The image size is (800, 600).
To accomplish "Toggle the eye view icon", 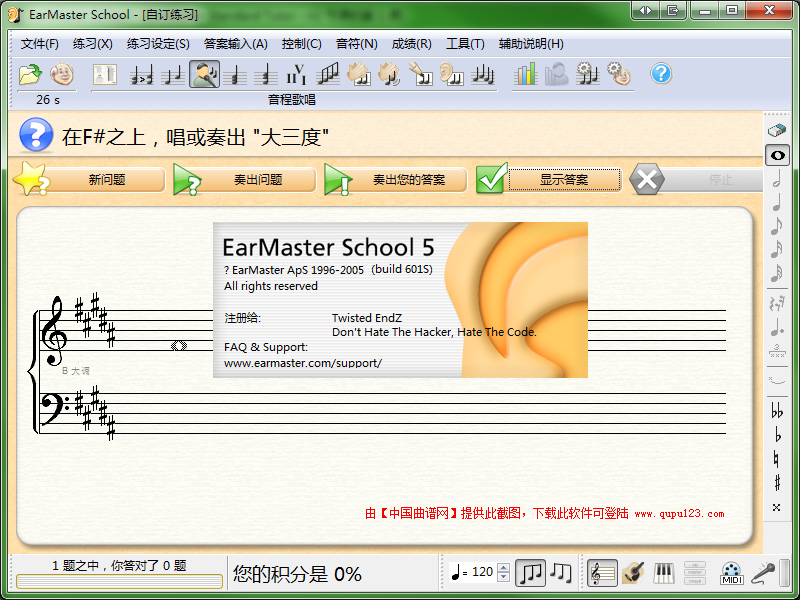I will click(x=777, y=155).
